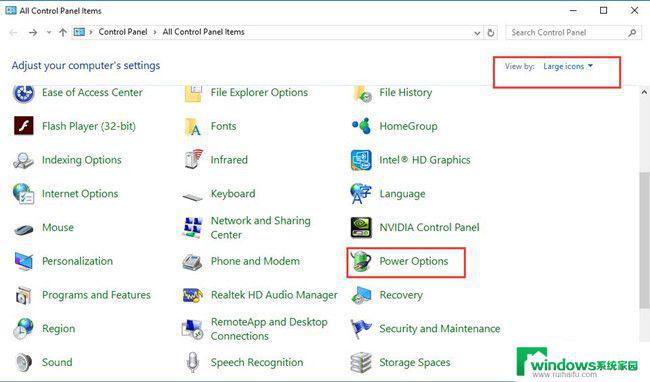This screenshot has height=382, width=650.
Task: Click the Power Options battery icon
Action: 361,261
